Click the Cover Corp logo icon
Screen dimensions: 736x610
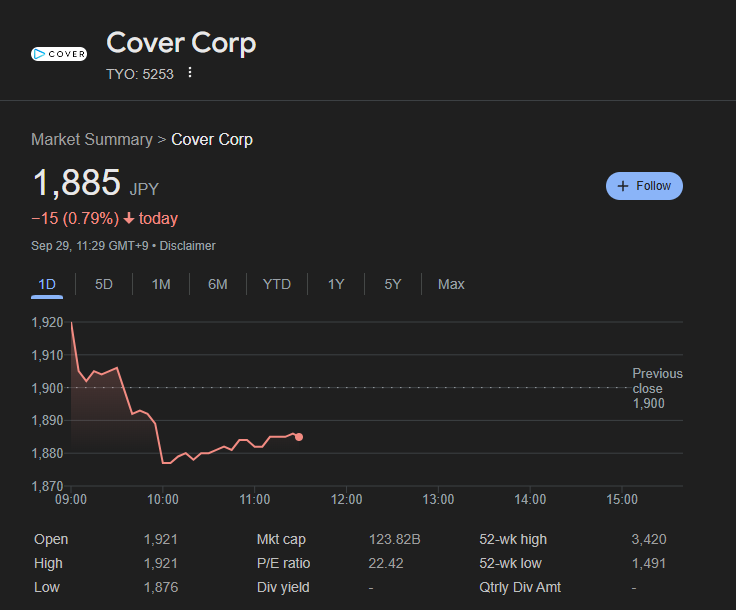58,54
